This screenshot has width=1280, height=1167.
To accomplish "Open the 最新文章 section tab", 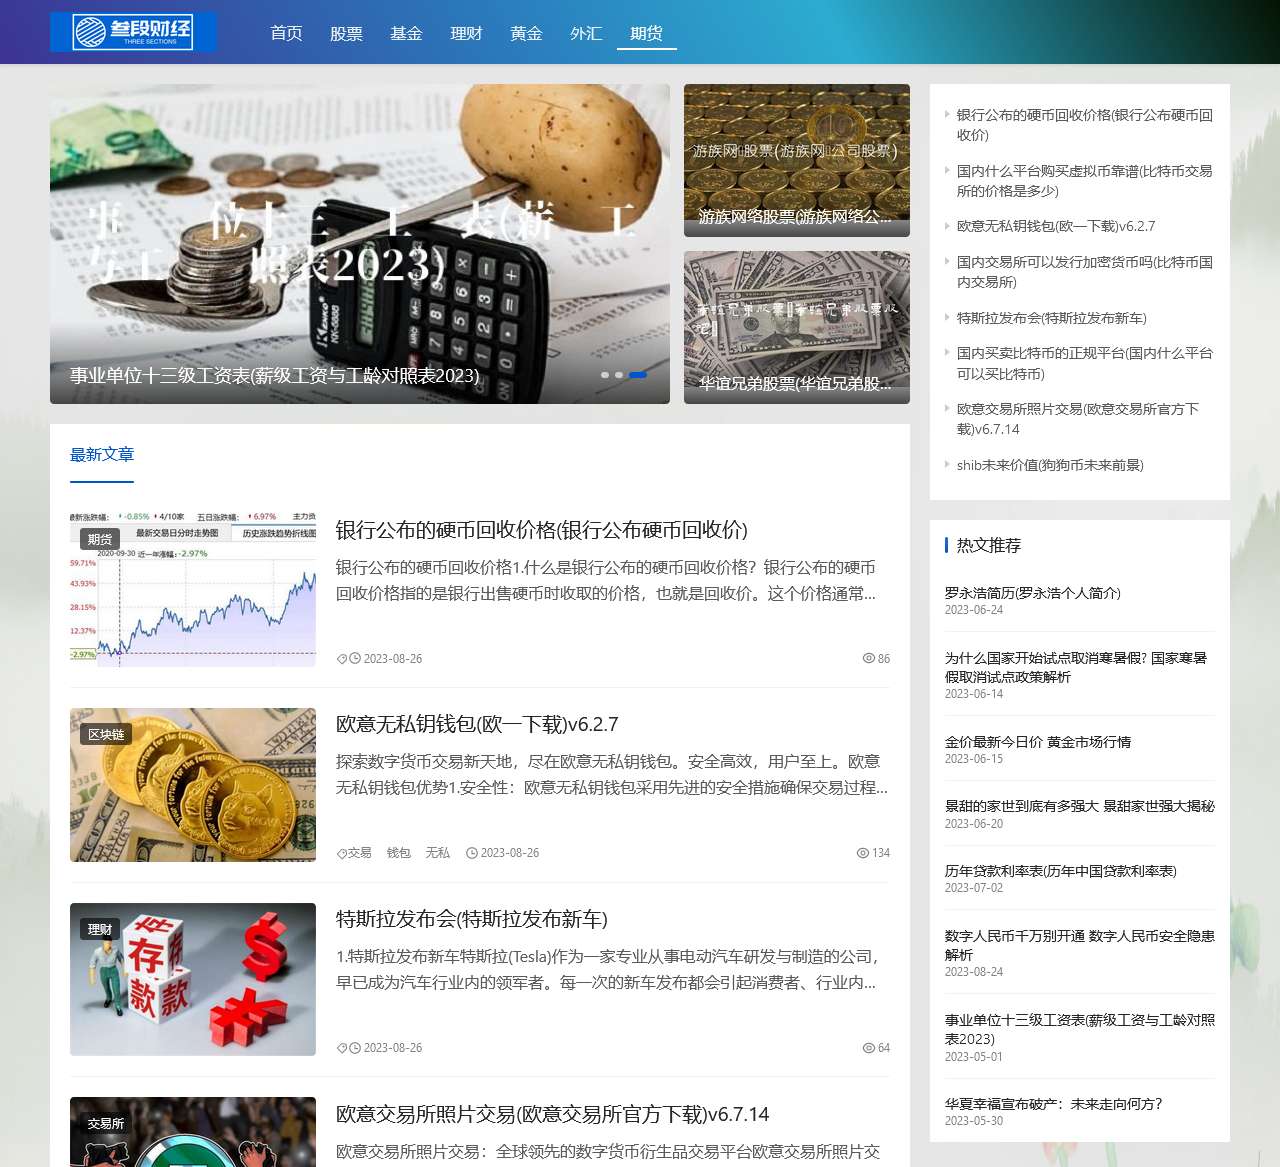I will 102,455.
